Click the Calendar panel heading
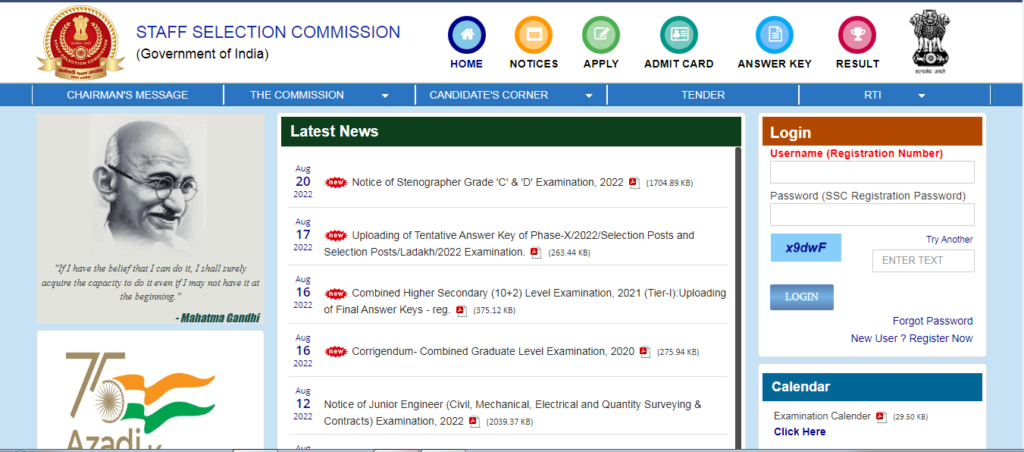 pyautogui.click(x=801, y=387)
